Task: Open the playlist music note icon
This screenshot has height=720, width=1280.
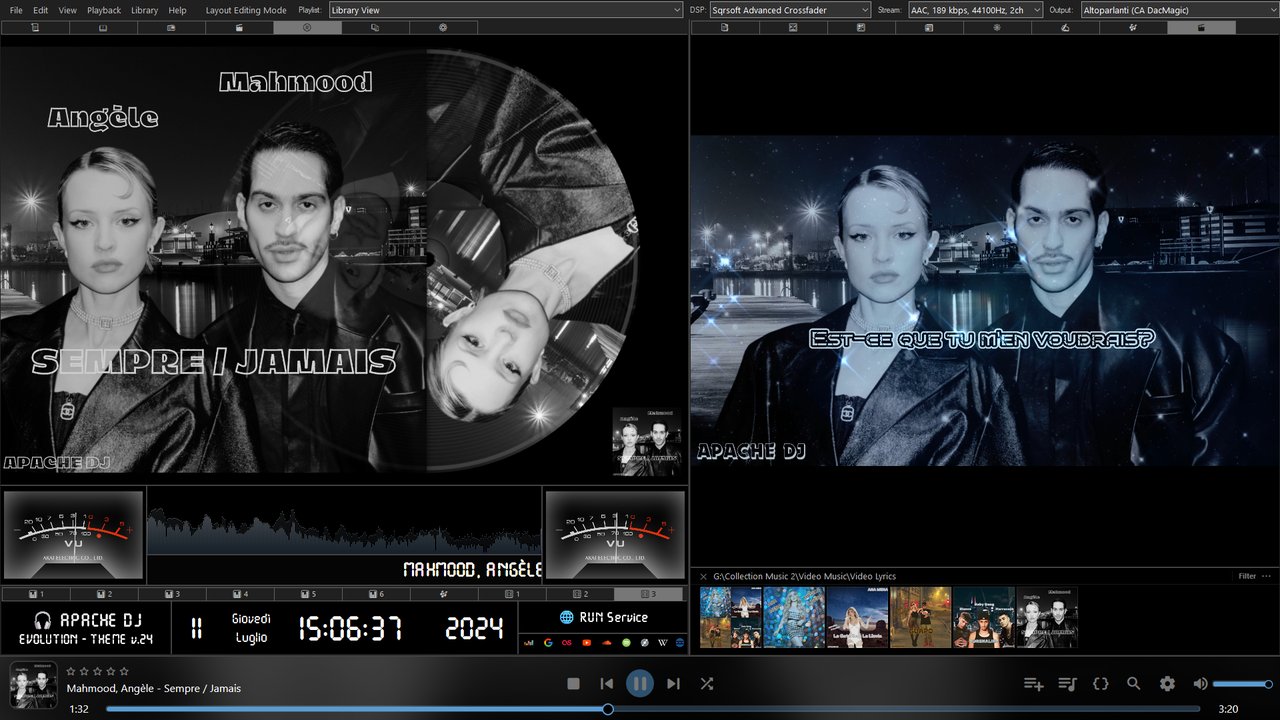Action: point(1067,684)
